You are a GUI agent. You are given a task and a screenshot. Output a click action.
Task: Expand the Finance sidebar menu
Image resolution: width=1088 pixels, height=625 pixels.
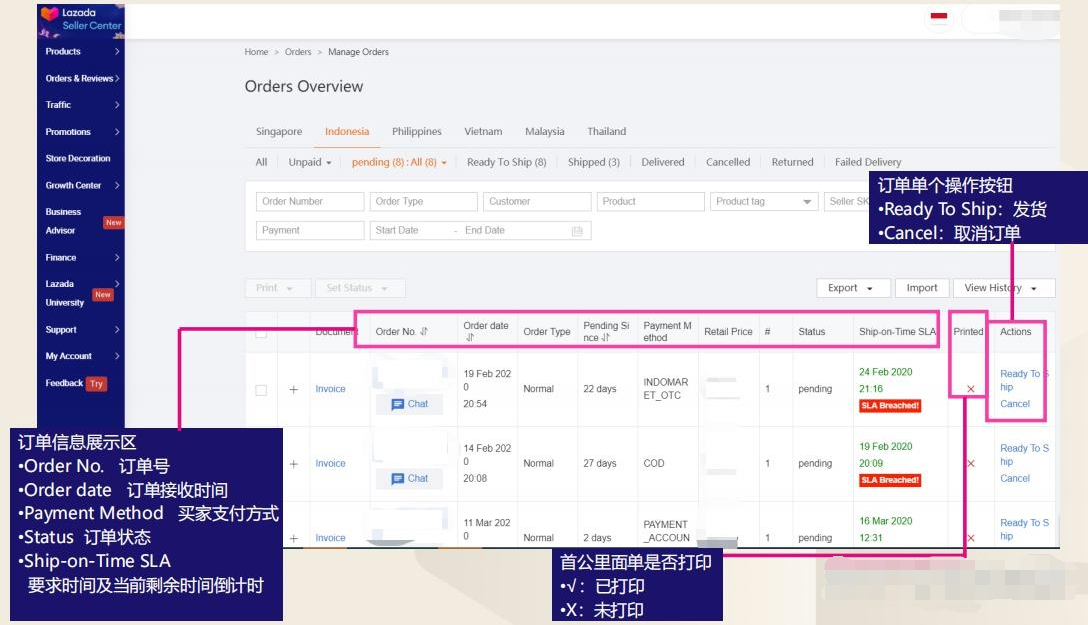[82, 257]
